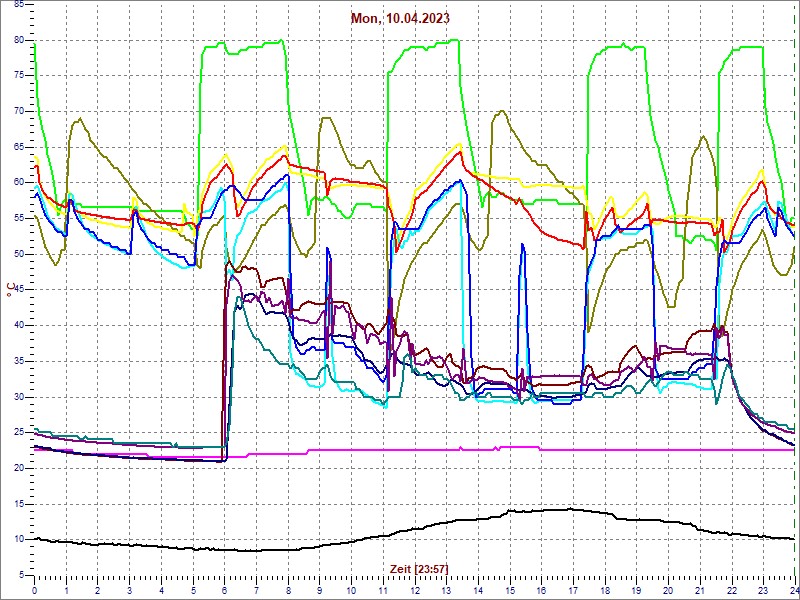Select the 50 value on temperature axis
This screenshot has width=800, height=600.
(x=18, y=255)
